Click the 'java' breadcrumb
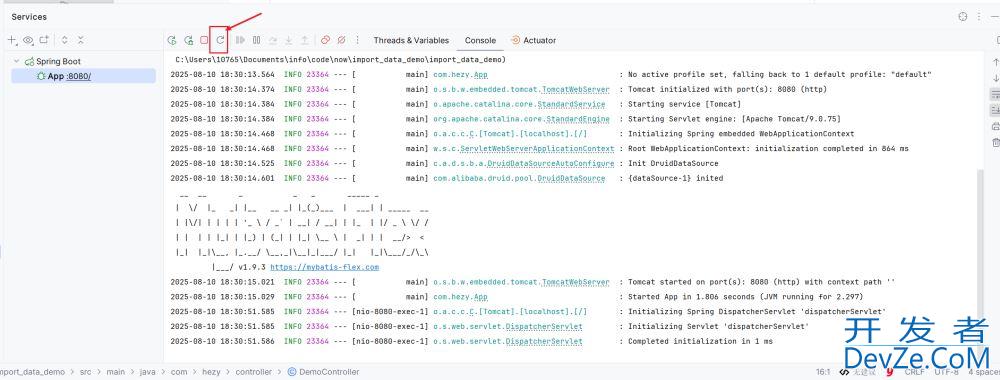The width and height of the screenshot is (1000, 380). click(148, 372)
